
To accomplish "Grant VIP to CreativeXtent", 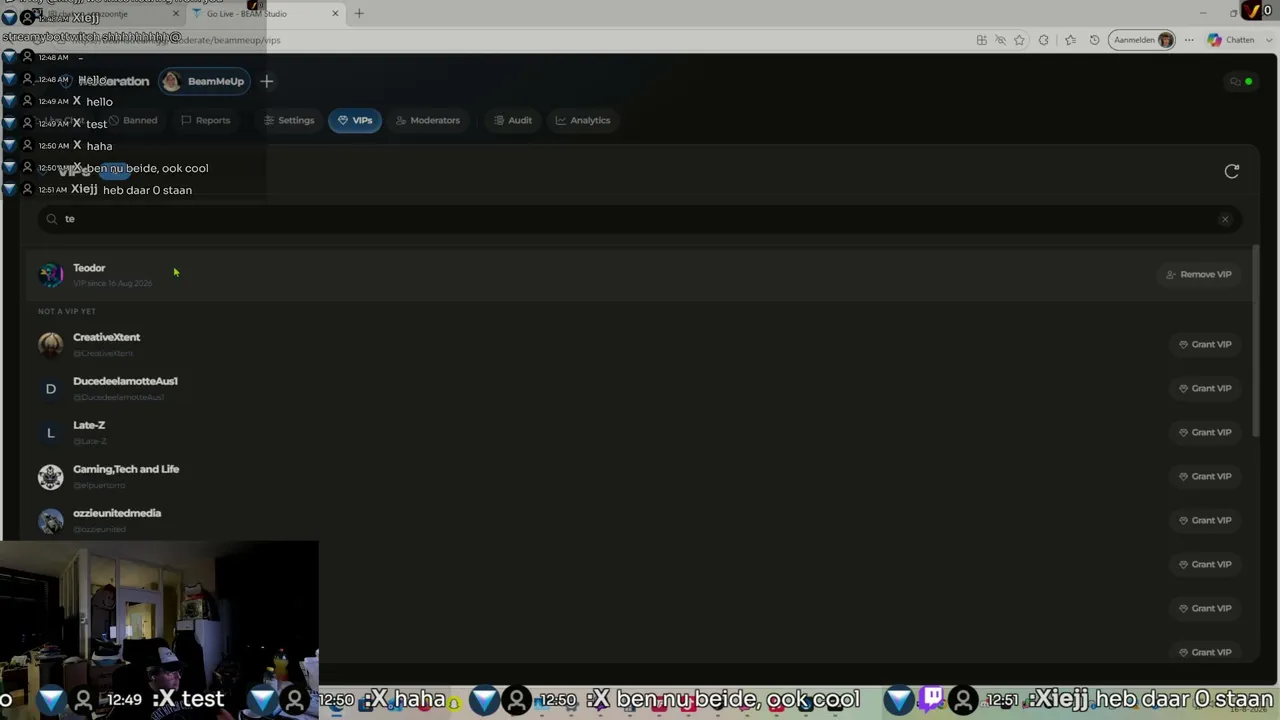I will [1205, 344].
